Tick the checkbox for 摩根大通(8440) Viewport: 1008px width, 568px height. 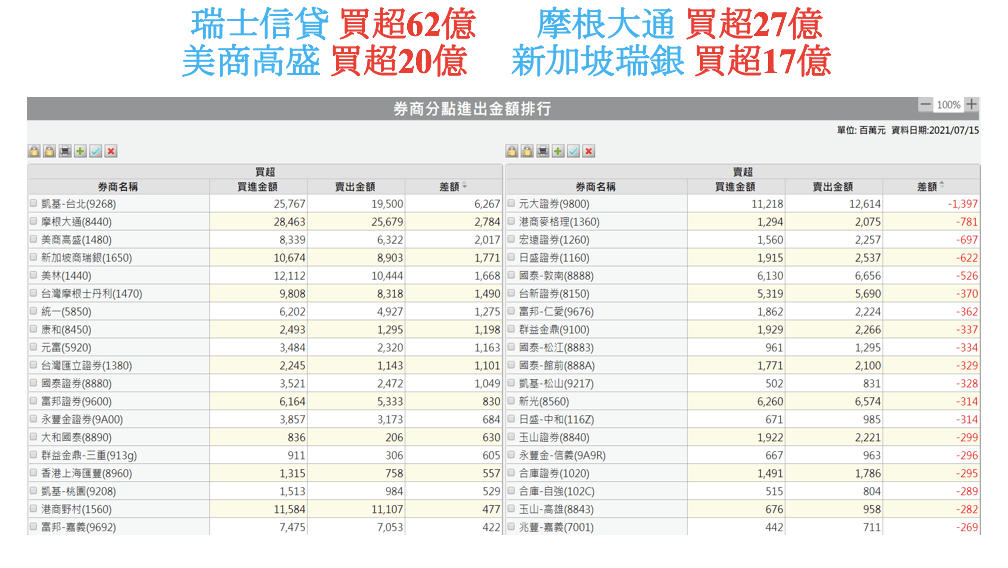point(34,221)
